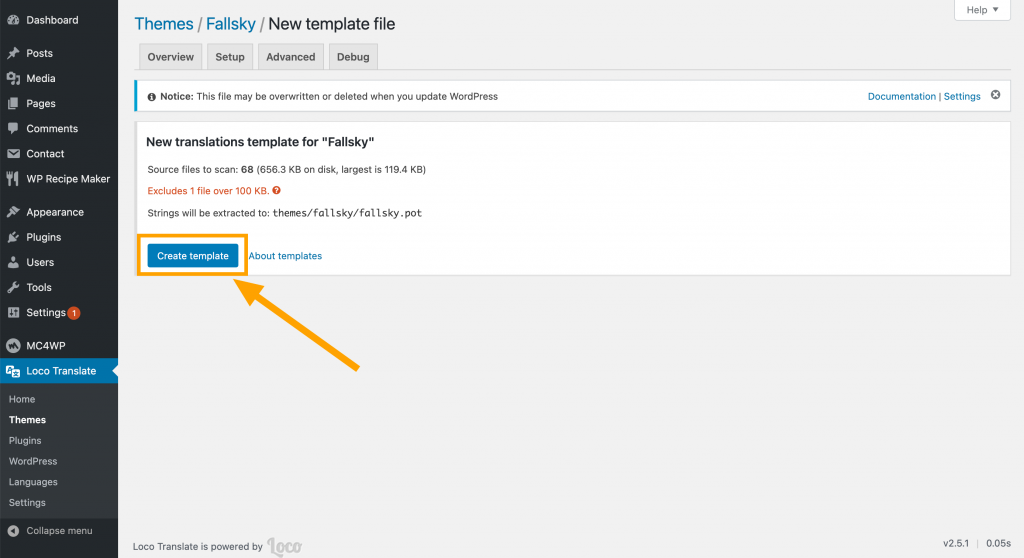This screenshot has height=558, width=1024.
Task: Open the Advanced tab
Action: [x=291, y=57]
